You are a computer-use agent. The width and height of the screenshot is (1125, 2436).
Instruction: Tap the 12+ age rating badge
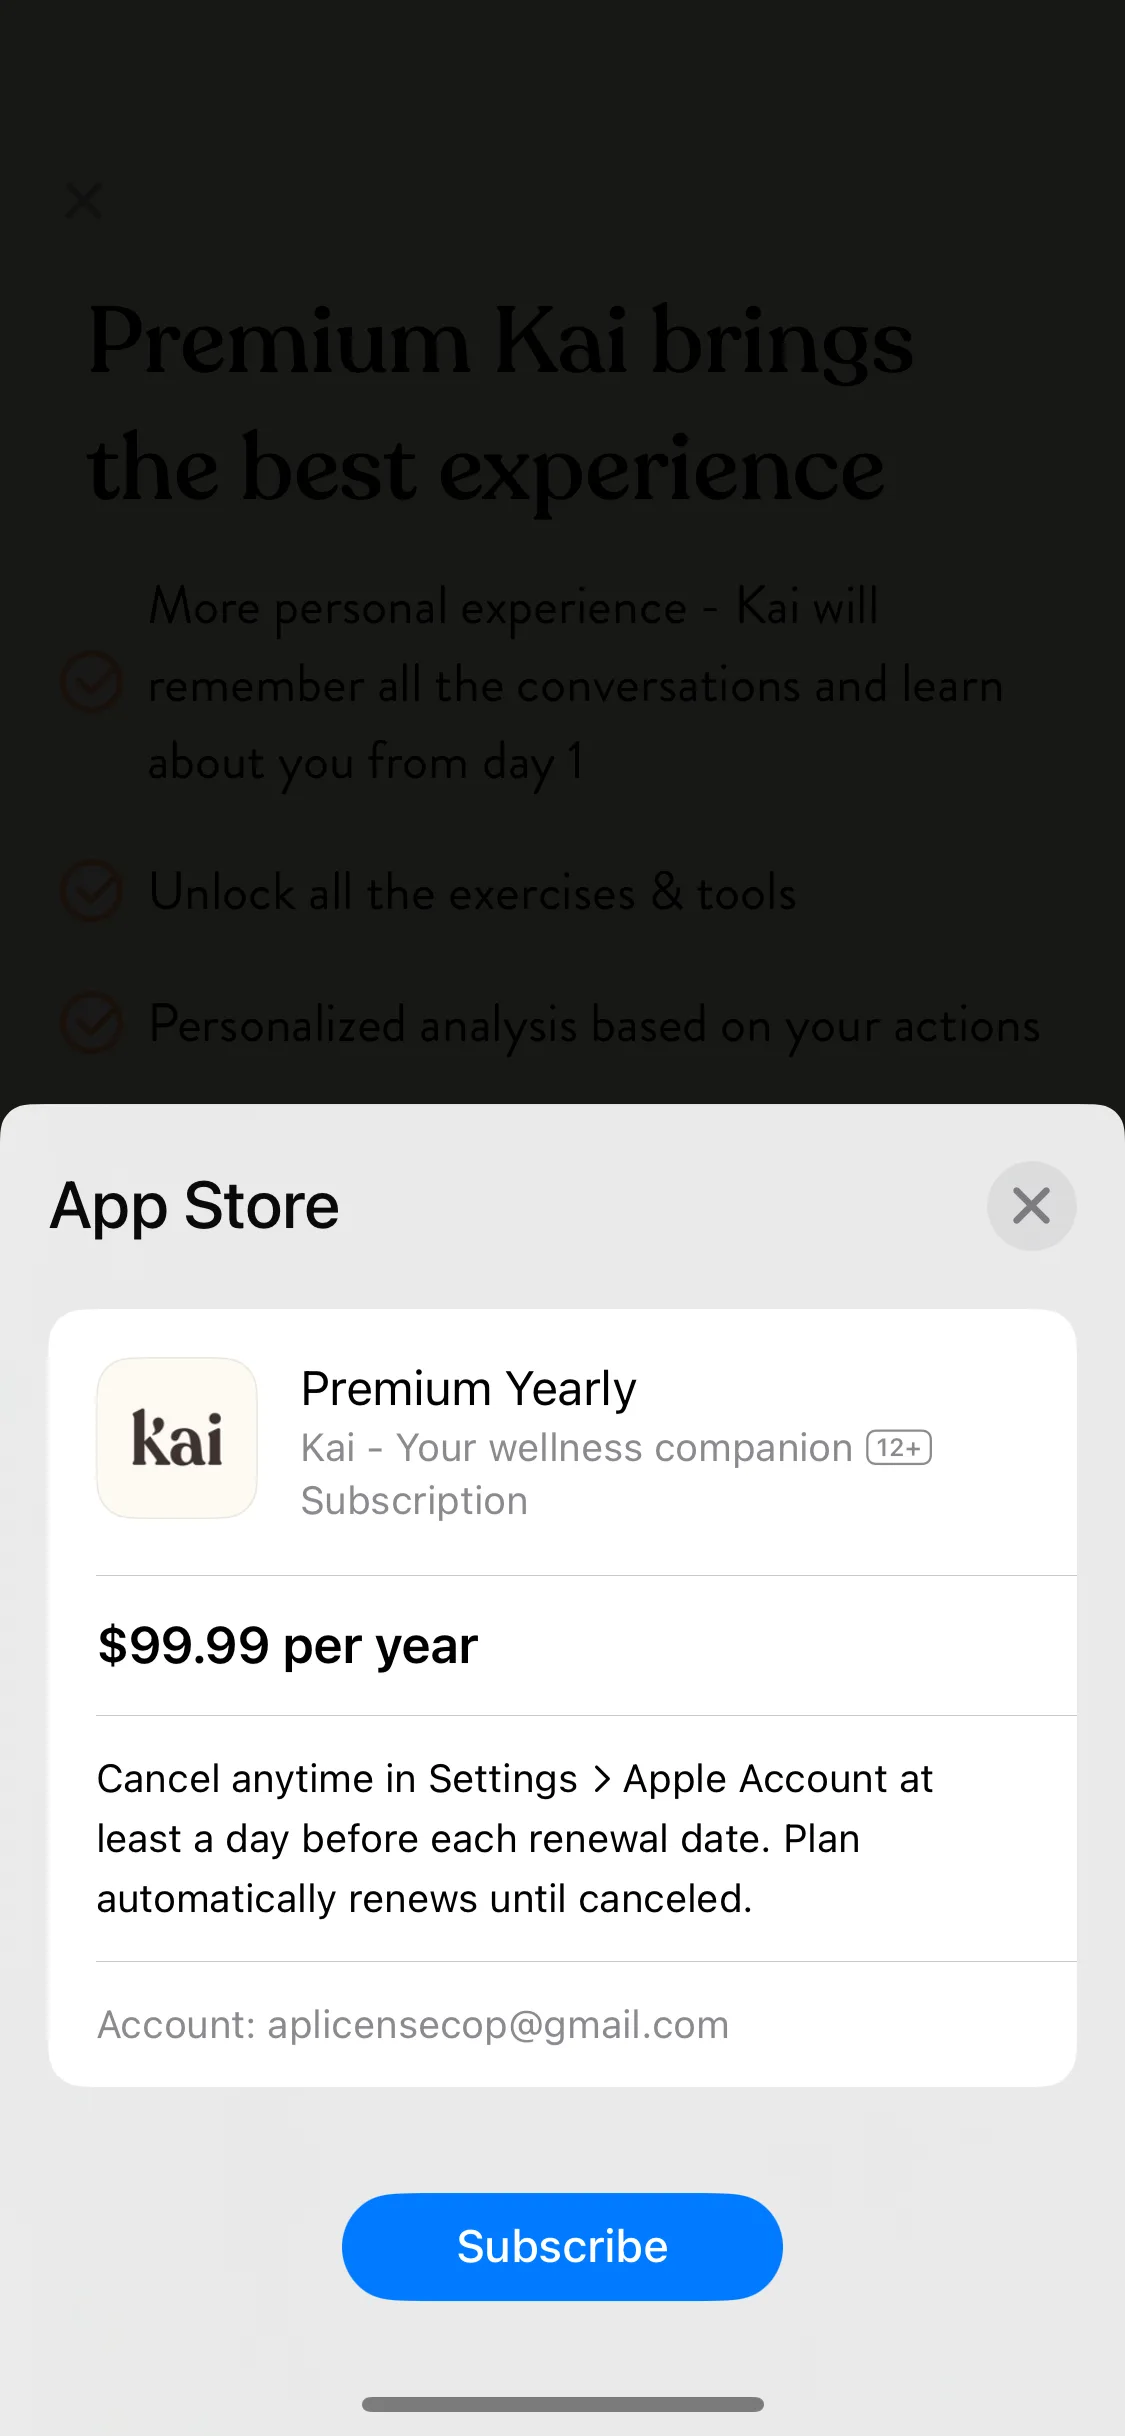coord(899,1447)
